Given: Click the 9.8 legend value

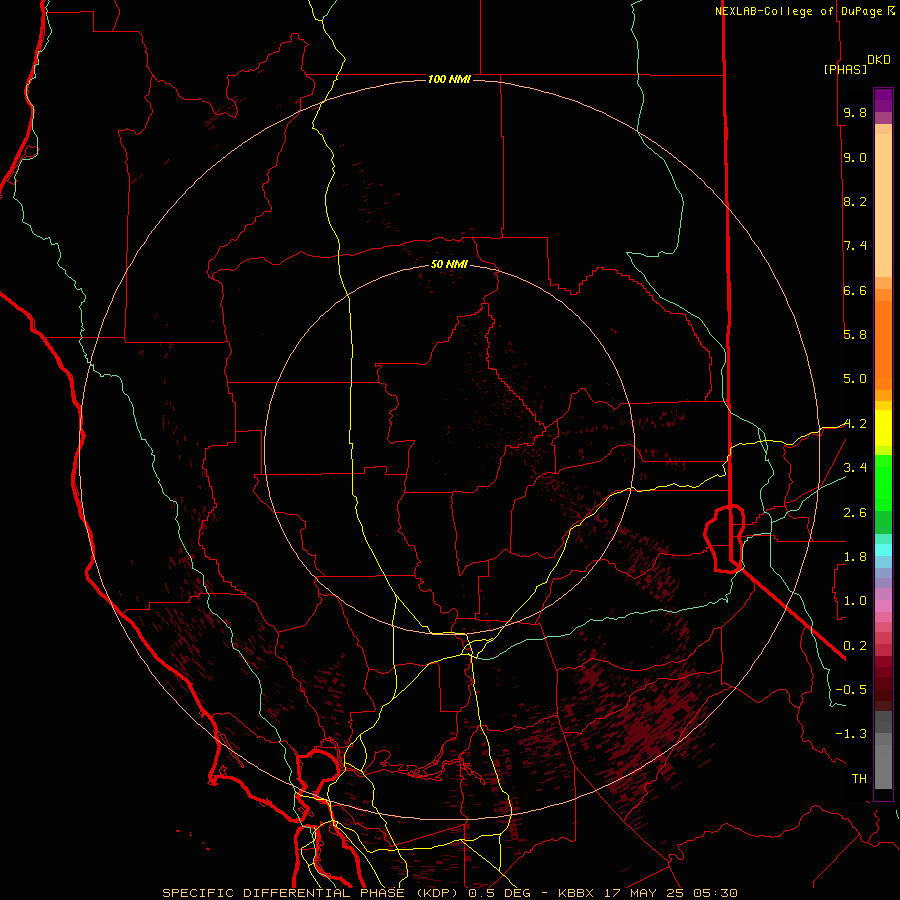Looking at the screenshot, I should 855,112.
